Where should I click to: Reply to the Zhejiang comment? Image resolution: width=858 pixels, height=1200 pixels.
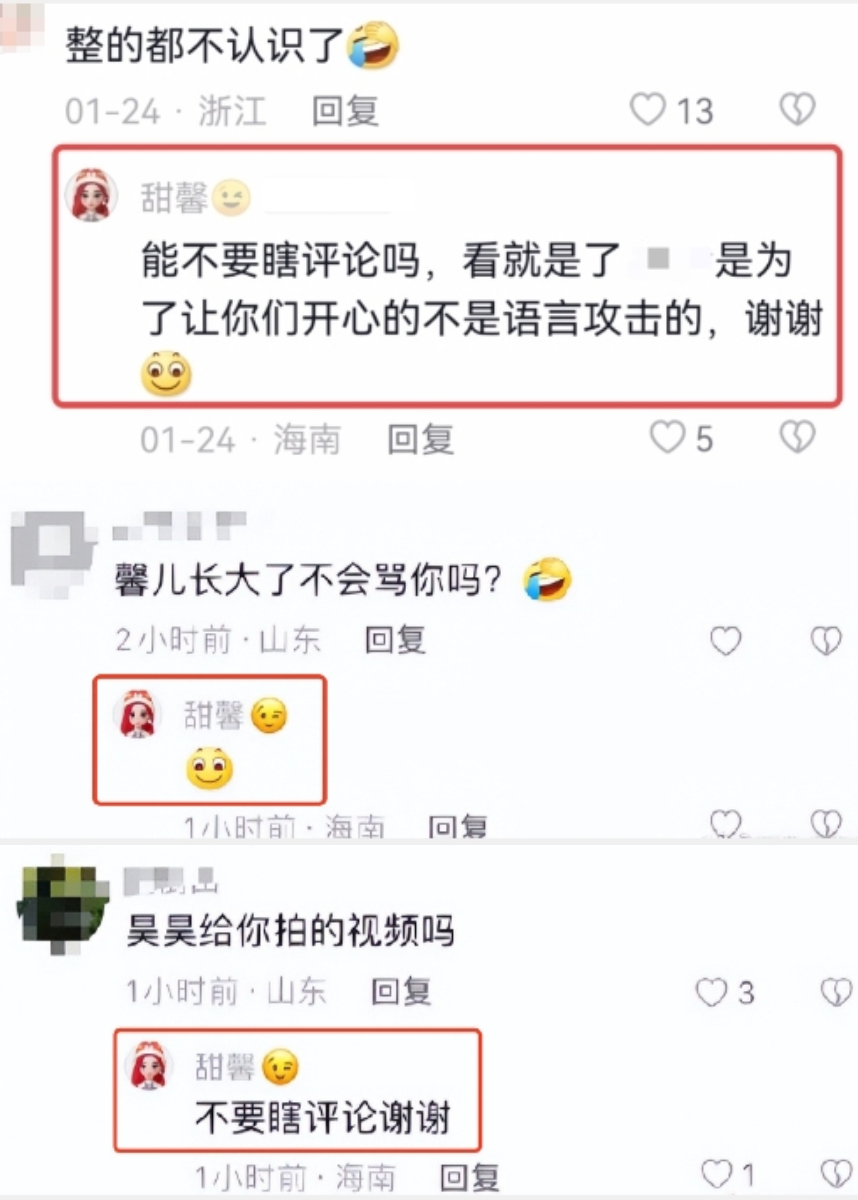(346, 110)
